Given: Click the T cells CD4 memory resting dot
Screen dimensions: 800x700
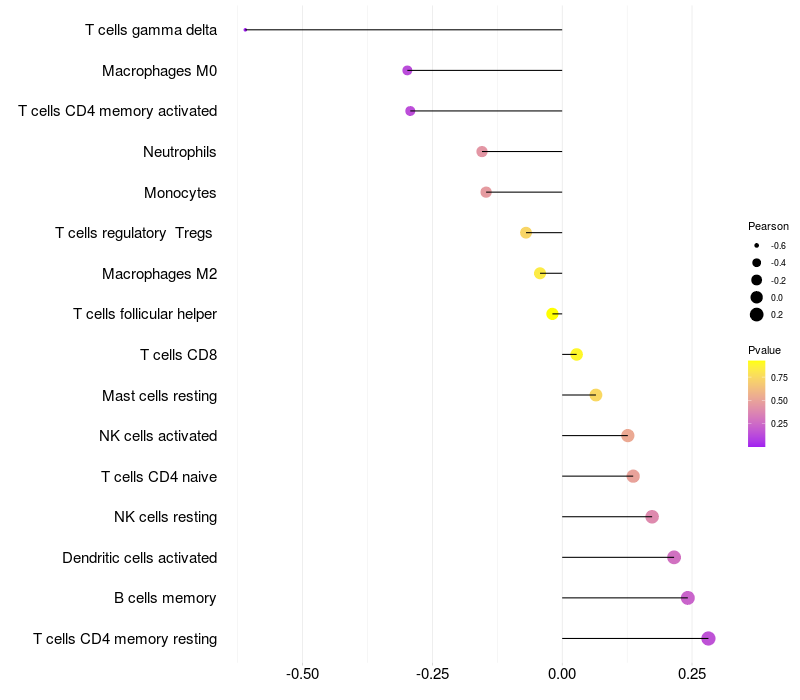Looking at the screenshot, I should (x=708, y=638).
